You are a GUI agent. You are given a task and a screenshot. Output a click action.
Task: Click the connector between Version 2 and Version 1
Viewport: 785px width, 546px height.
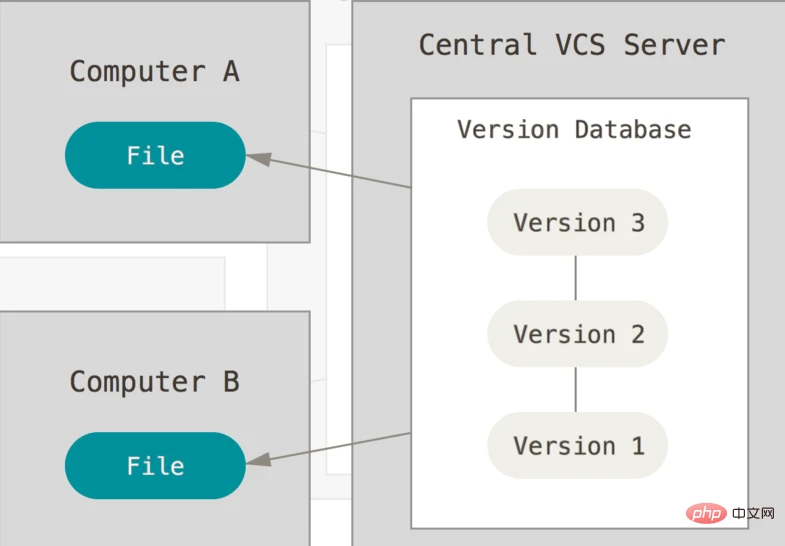(575, 389)
